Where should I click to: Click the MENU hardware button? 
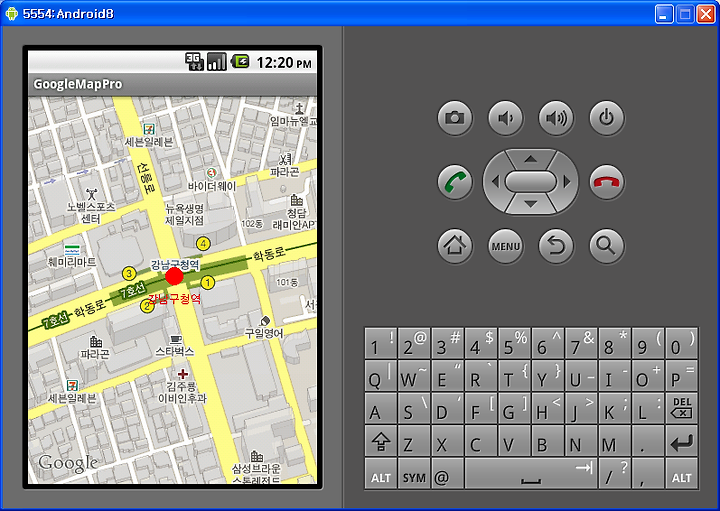pyautogui.click(x=505, y=246)
